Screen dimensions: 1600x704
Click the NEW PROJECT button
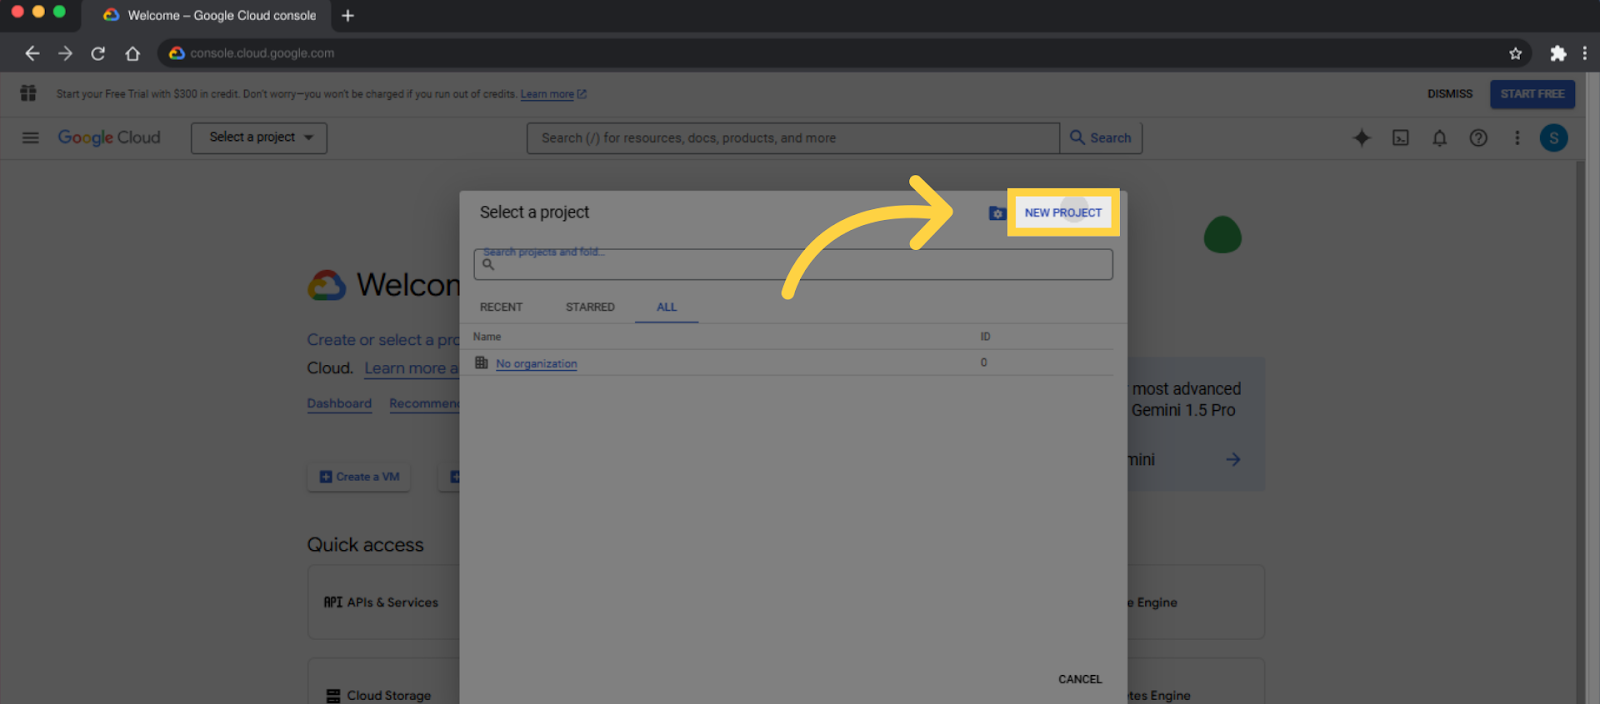tap(1063, 213)
